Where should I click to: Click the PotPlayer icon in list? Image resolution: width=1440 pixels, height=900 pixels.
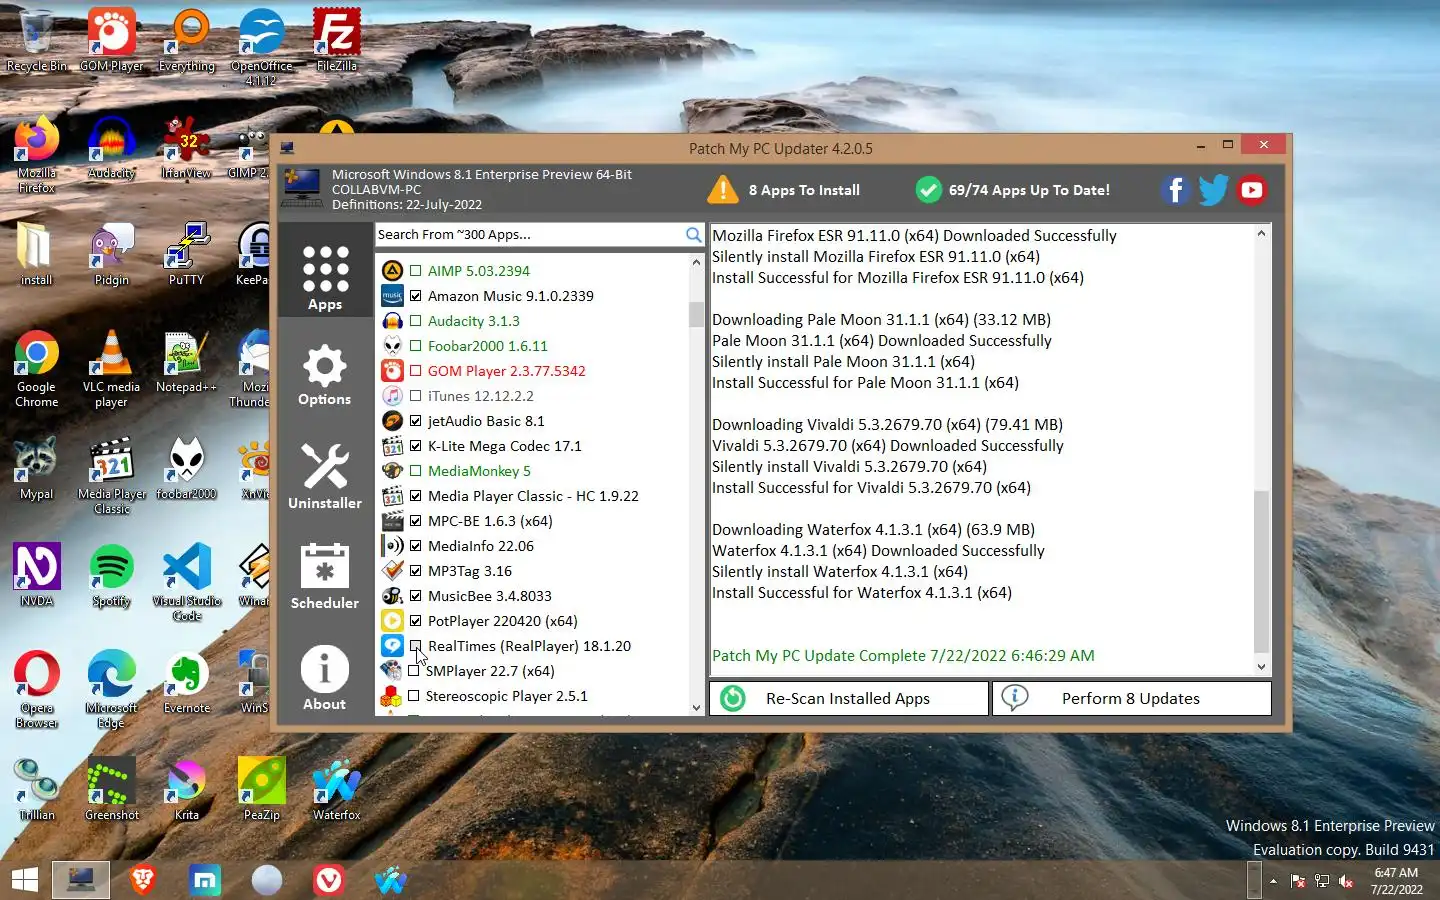[x=392, y=621]
